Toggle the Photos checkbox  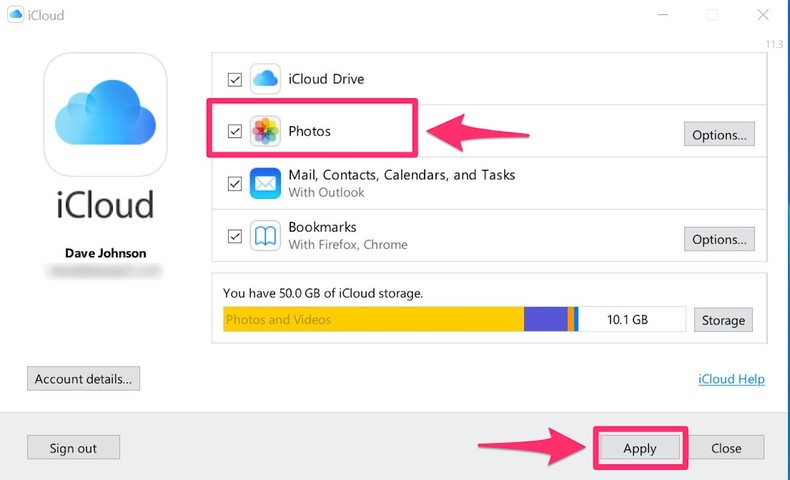pyautogui.click(x=235, y=131)
